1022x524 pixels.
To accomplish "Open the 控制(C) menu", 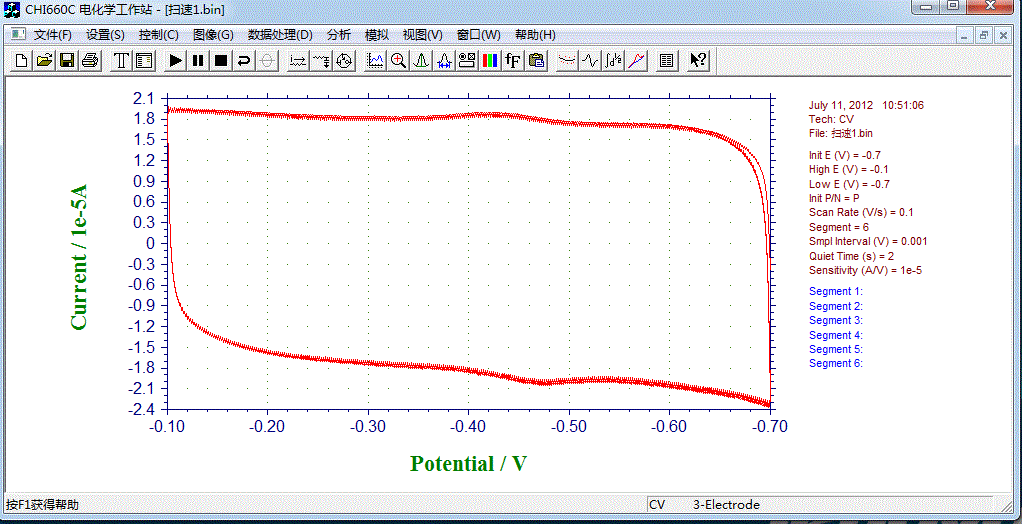I will 158,35.
